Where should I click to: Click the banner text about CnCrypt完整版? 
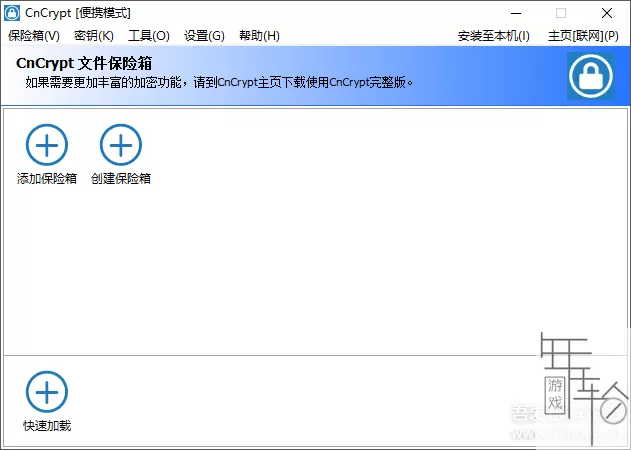(x=219, y=83)
